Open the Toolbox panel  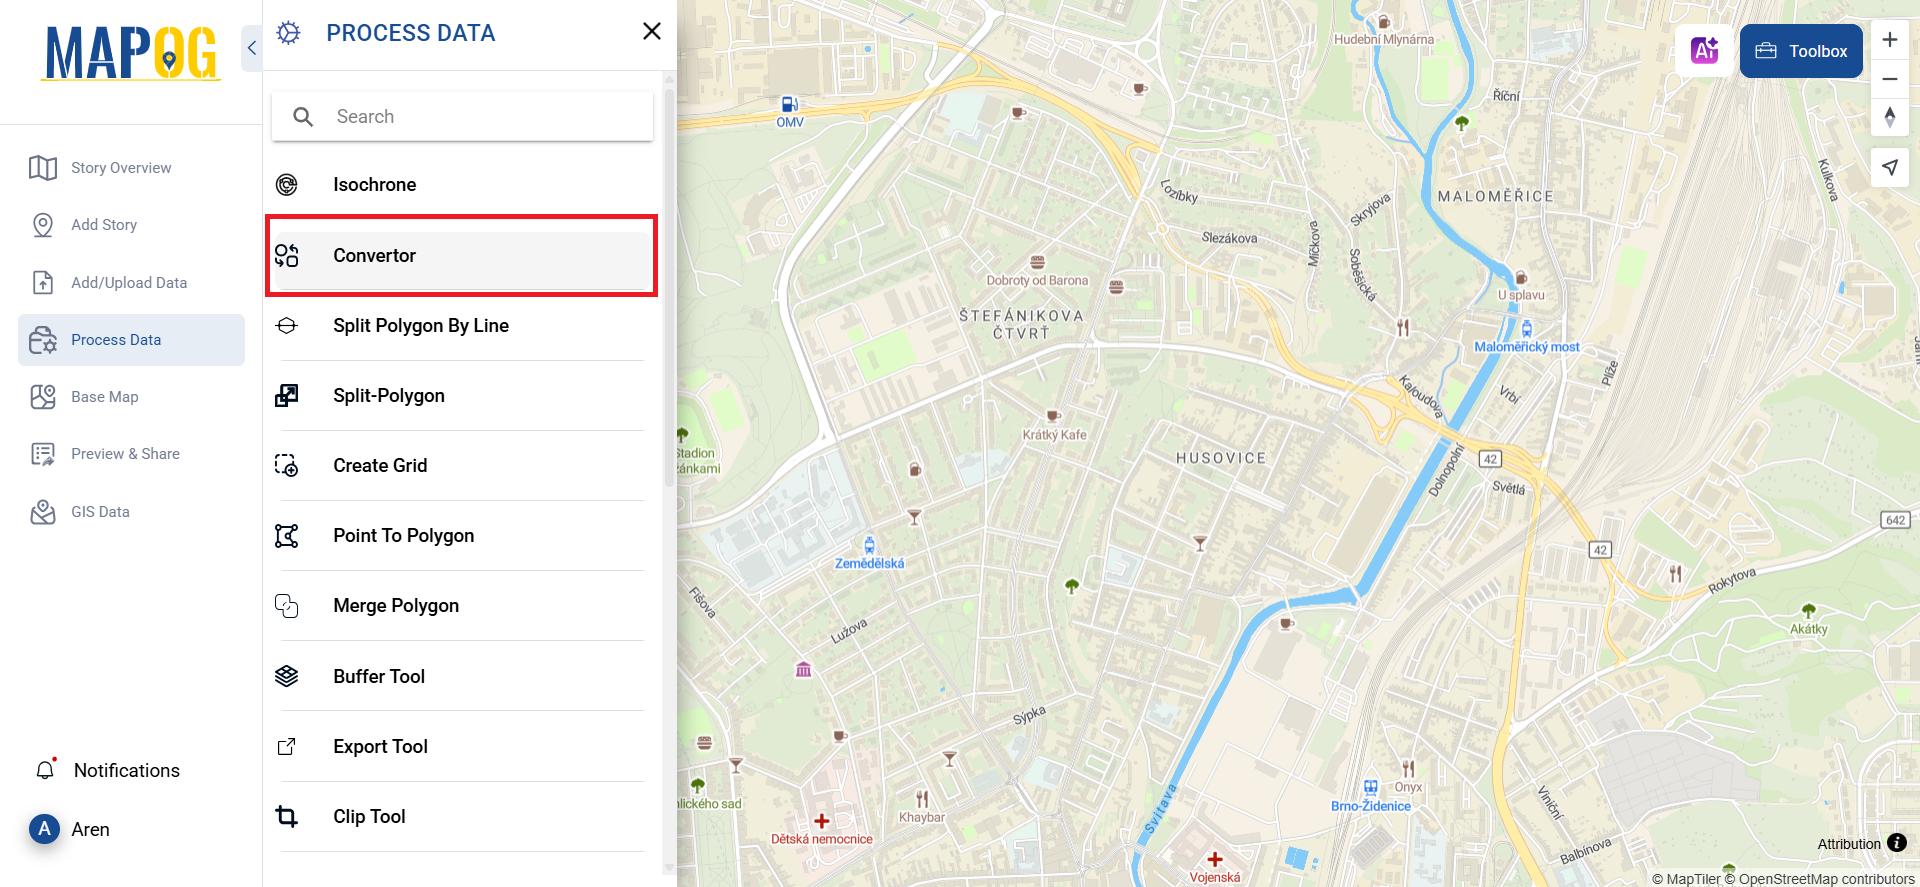tap(1801, 51)
